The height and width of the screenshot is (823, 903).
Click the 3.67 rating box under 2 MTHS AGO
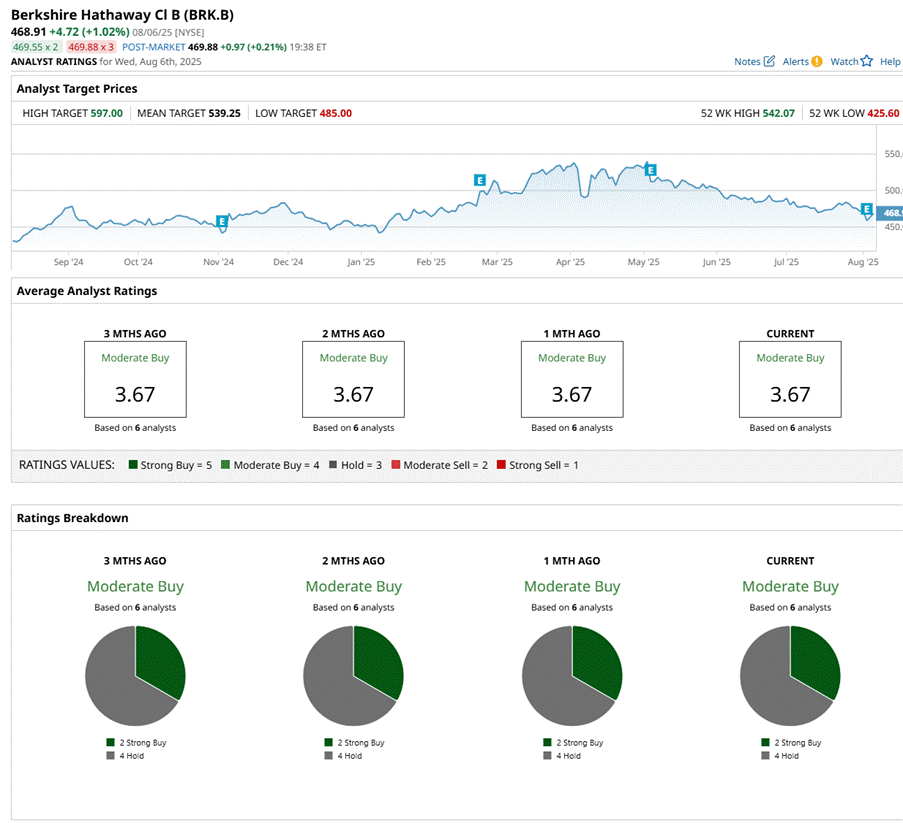[354, 380]
